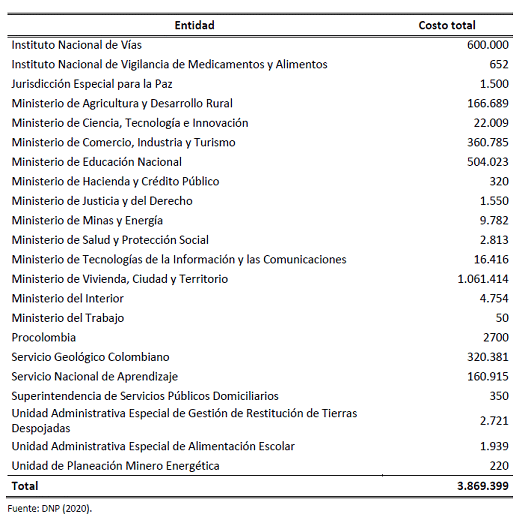This screenshot has width=525, height=517.
Task: Click the Entidad column header
Action: tap(194, 25)
